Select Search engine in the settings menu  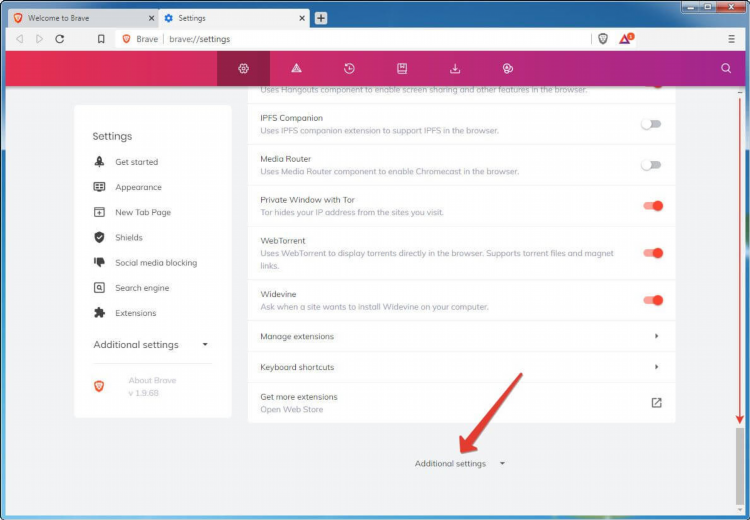click(142, 288)
